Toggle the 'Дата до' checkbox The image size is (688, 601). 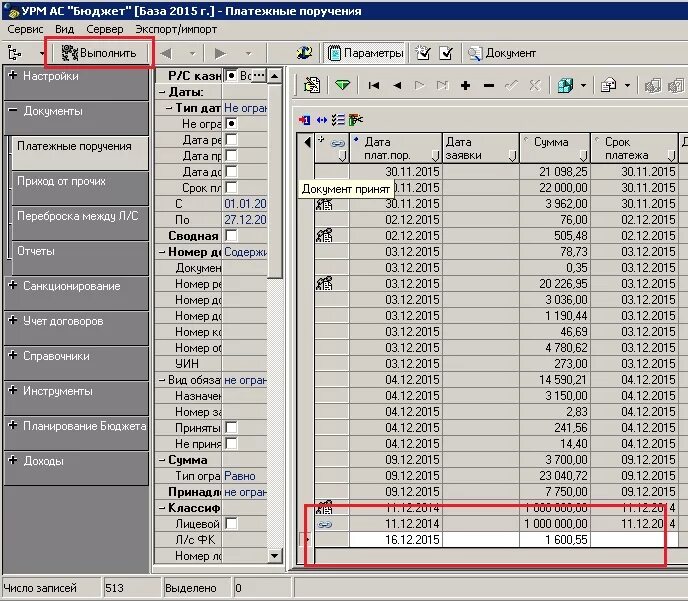coord(231,172)
